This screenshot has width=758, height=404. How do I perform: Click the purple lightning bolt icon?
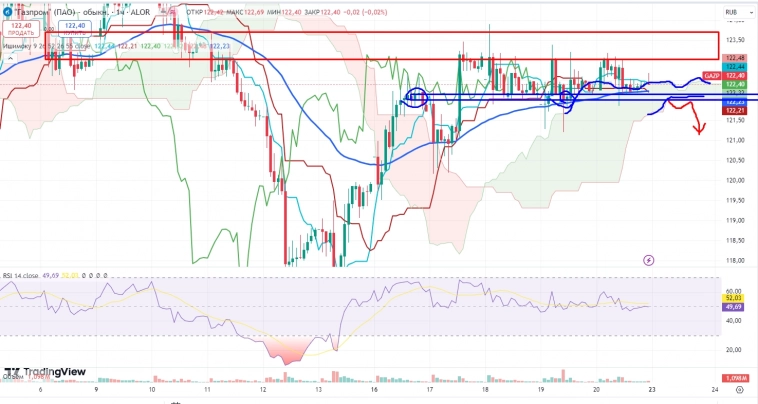[649, 260]
